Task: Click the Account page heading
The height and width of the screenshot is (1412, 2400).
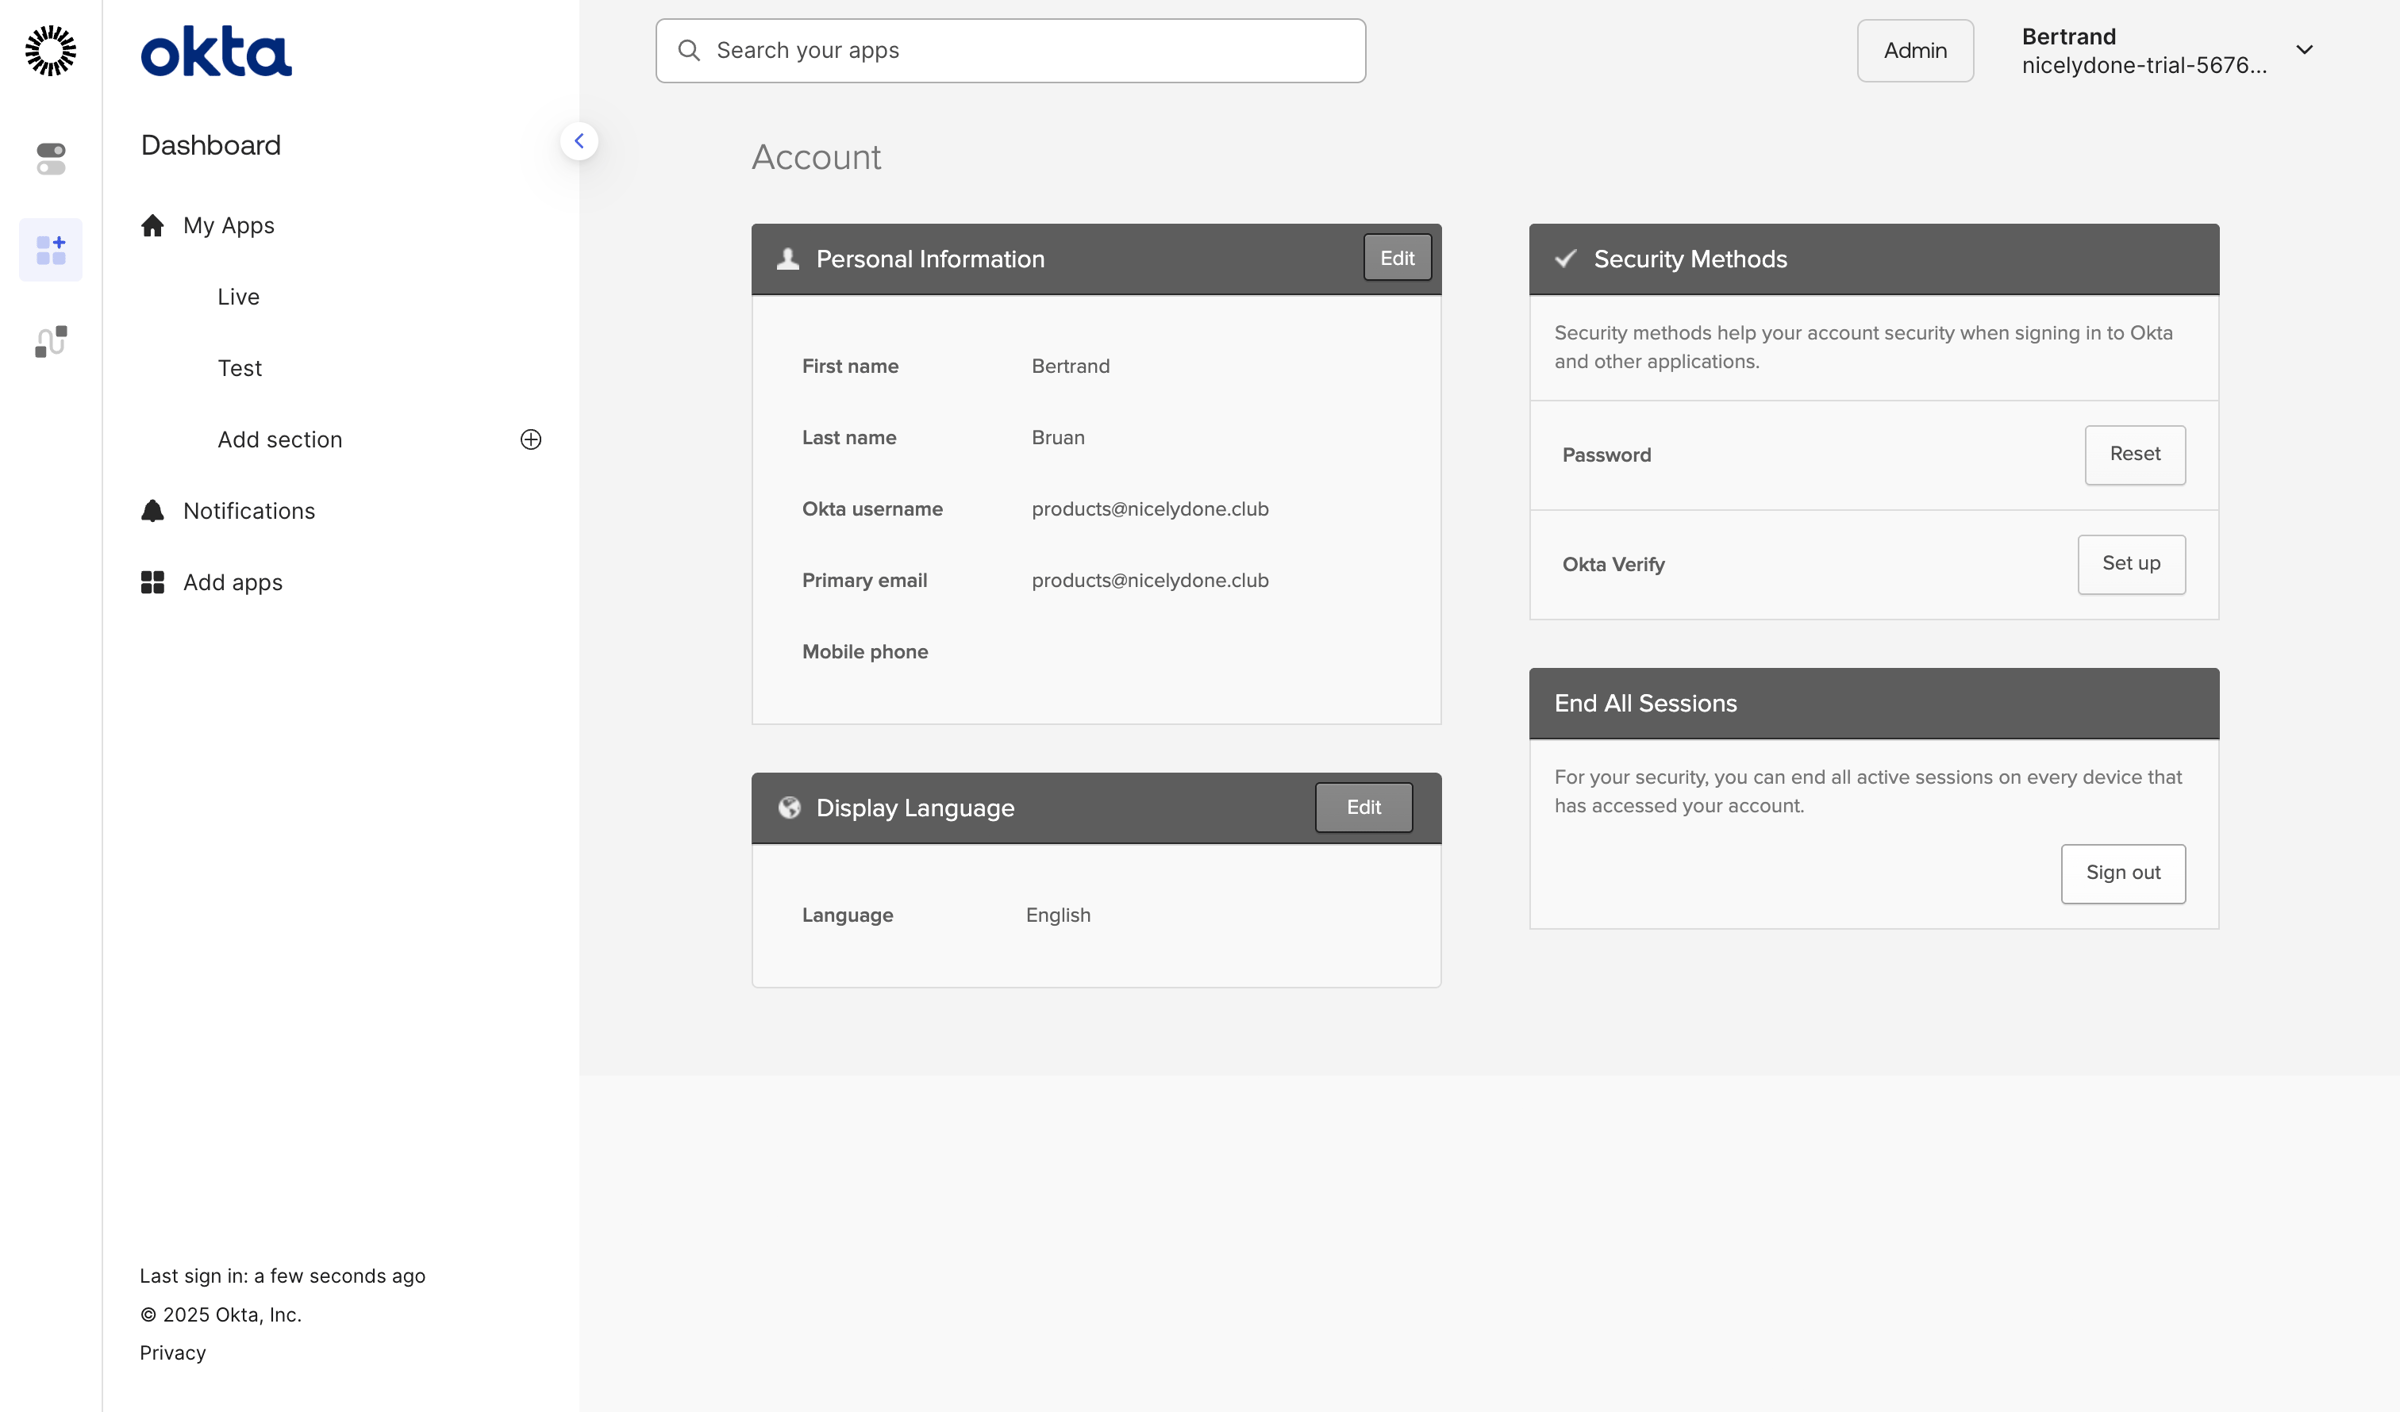Action: pos(816,157)
